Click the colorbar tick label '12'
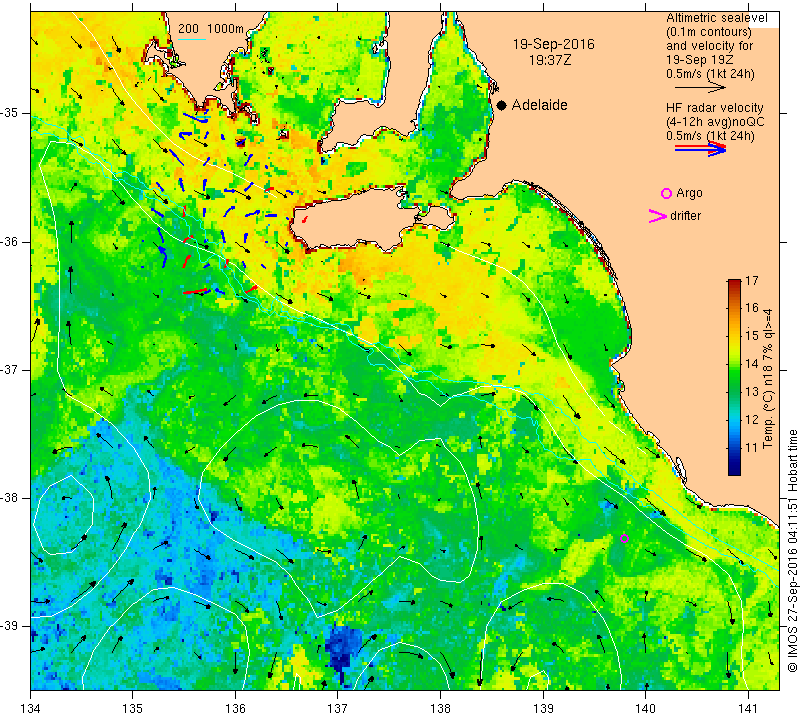800x720 pixels. [x=752, y=420]
